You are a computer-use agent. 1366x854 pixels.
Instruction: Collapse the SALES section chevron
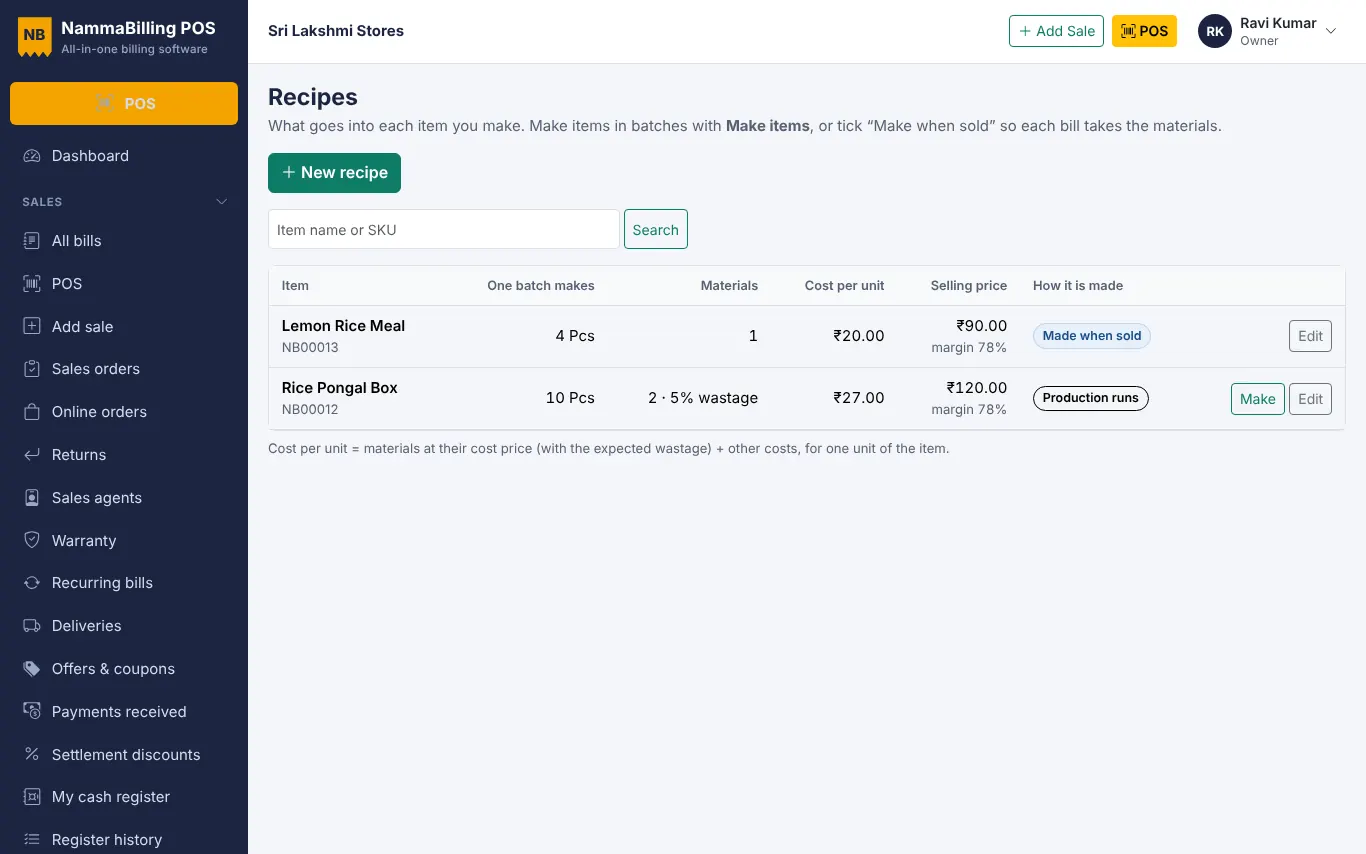(222, 202)
